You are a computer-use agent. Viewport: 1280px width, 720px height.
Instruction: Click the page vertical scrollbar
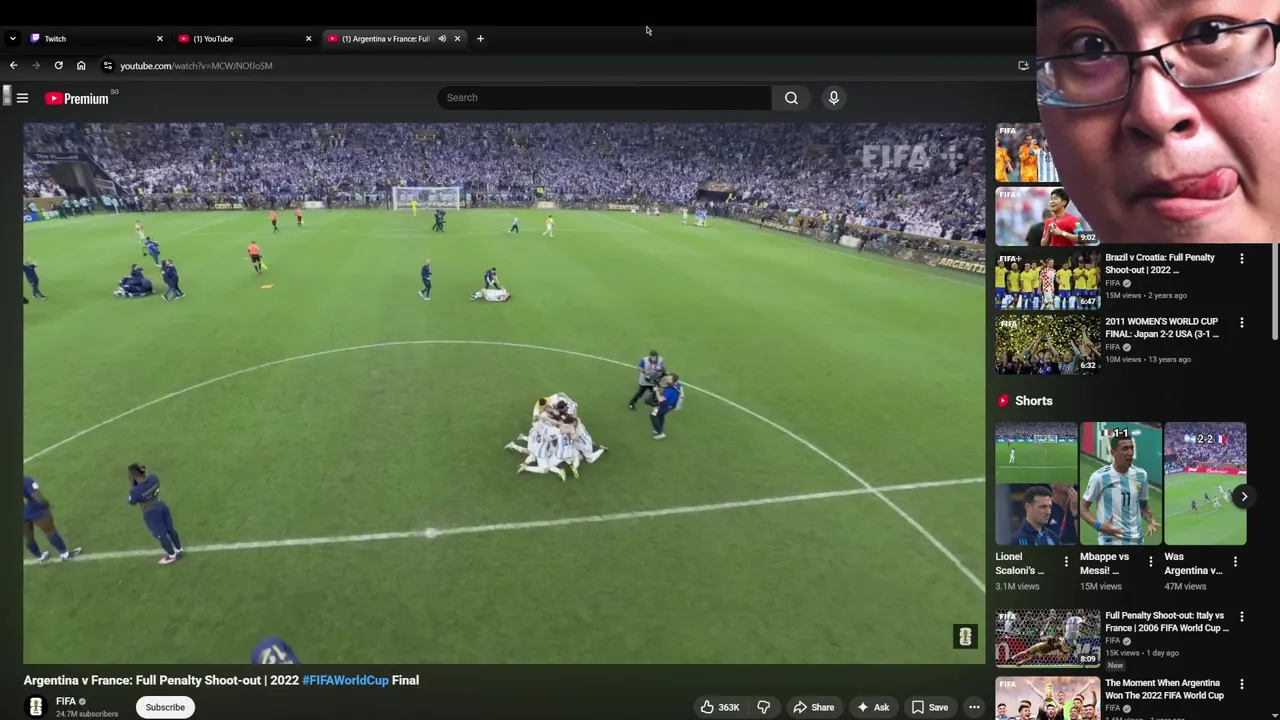[x=1275, y=290]
